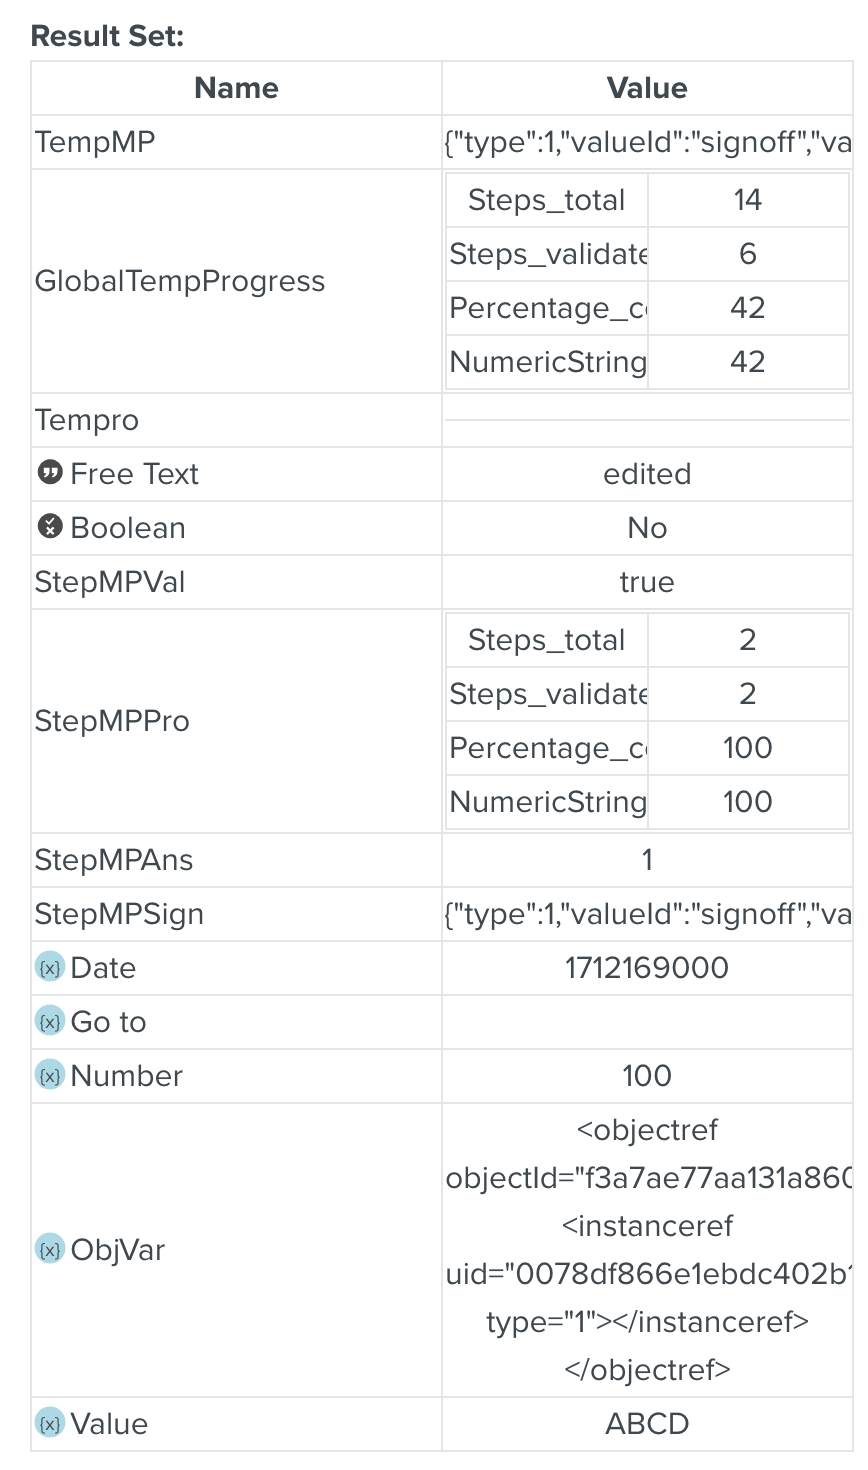Click the StepMPSign JSON value cell
This screenshot has width=868, height=1470.
point(647,914)
